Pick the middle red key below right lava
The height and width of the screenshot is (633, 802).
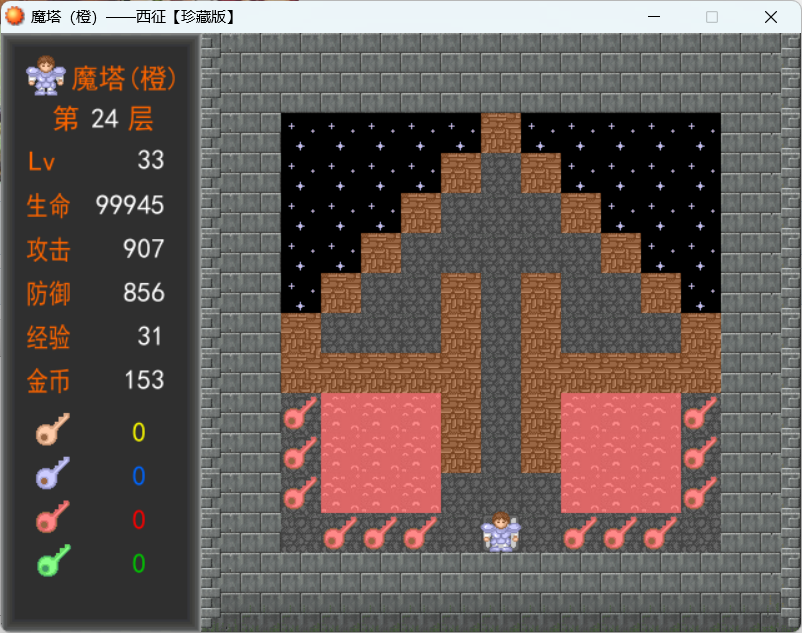click(x=620, y=533)
